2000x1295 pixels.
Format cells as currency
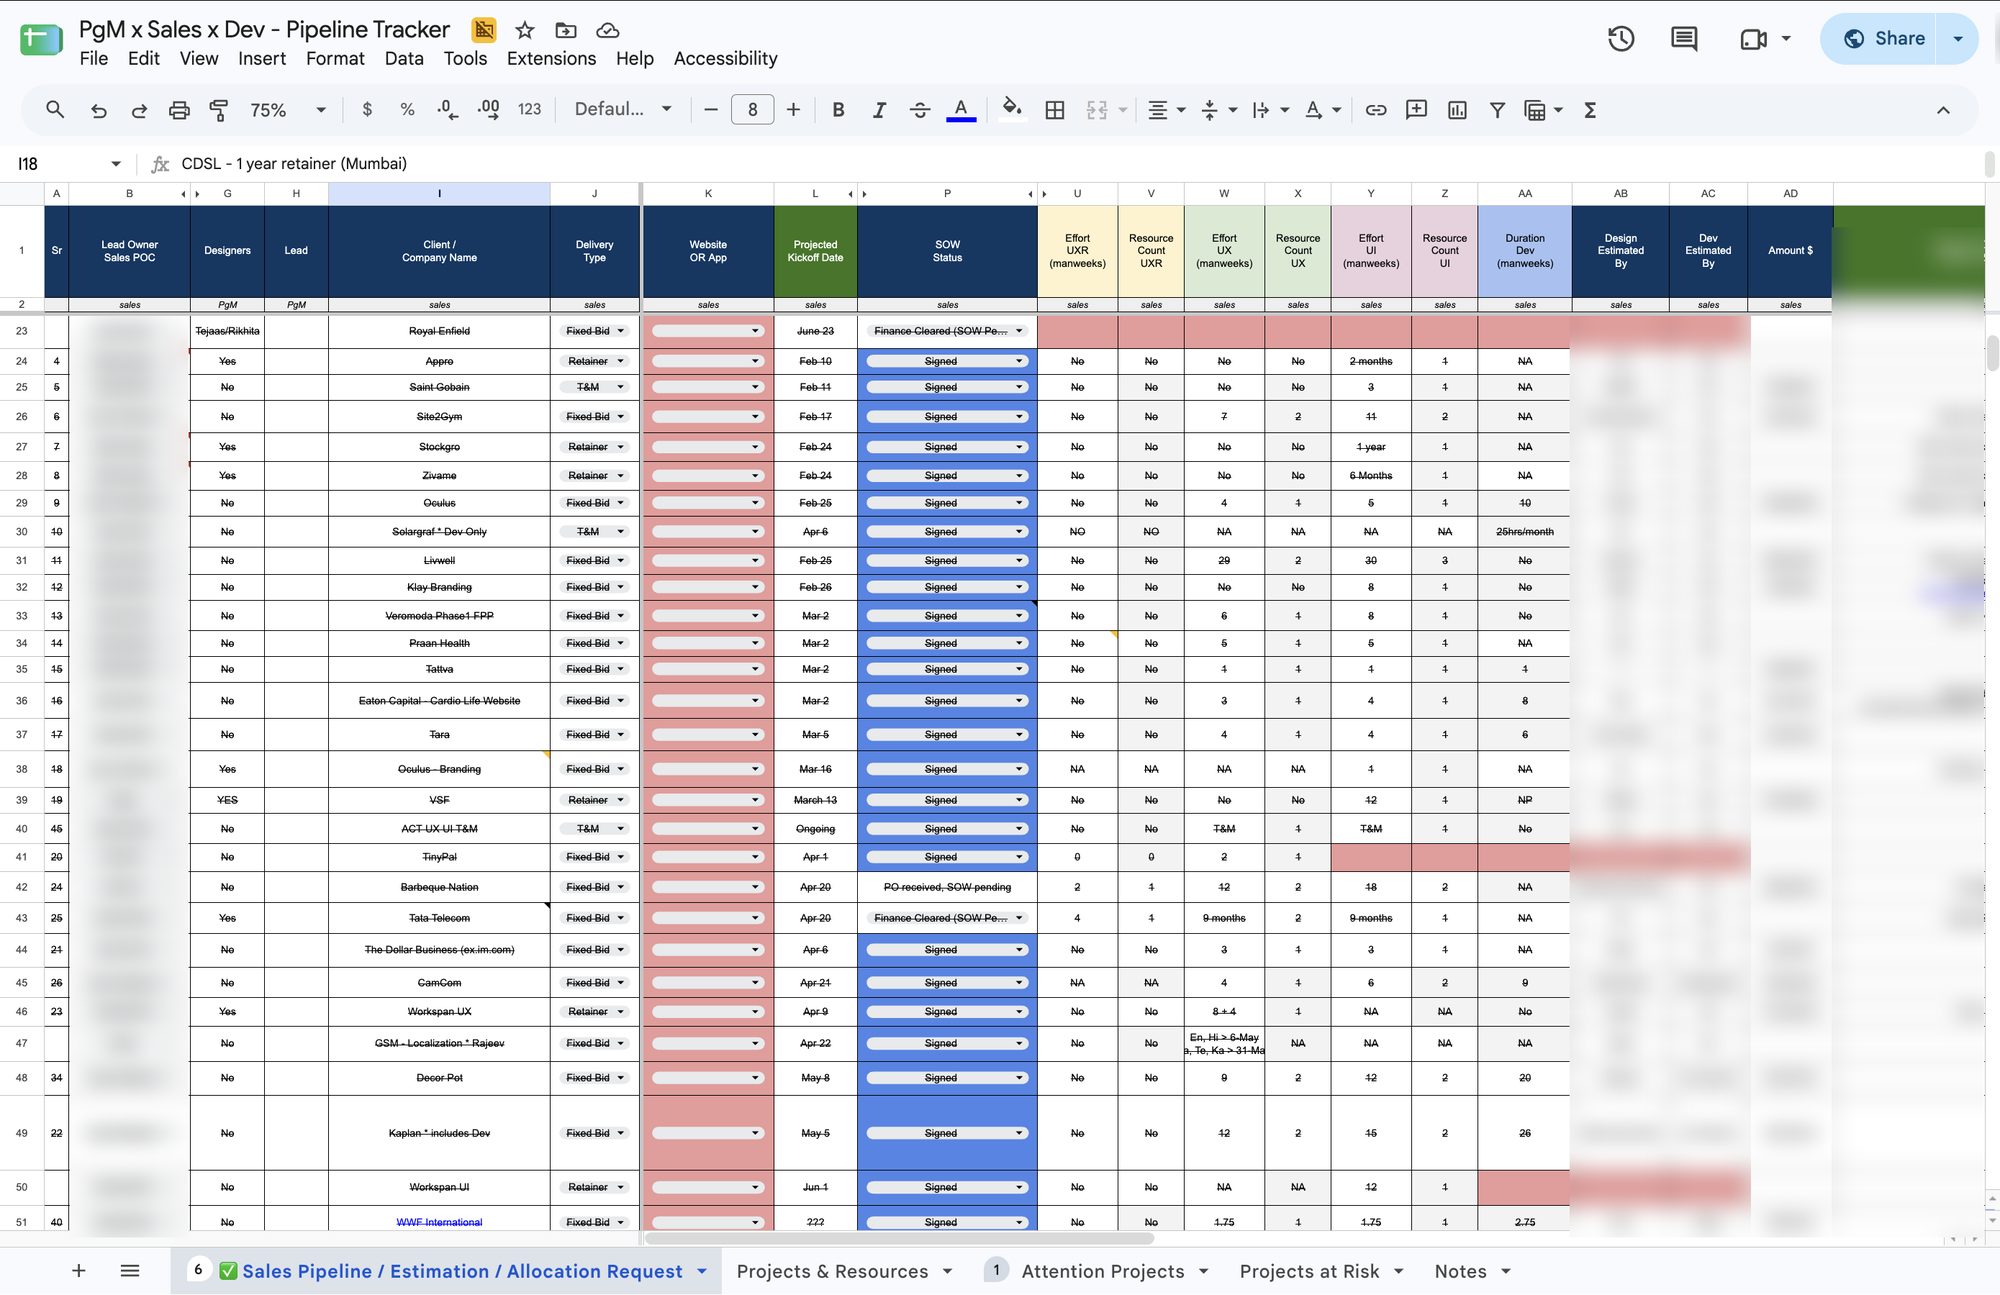click(x=367, y=110)
